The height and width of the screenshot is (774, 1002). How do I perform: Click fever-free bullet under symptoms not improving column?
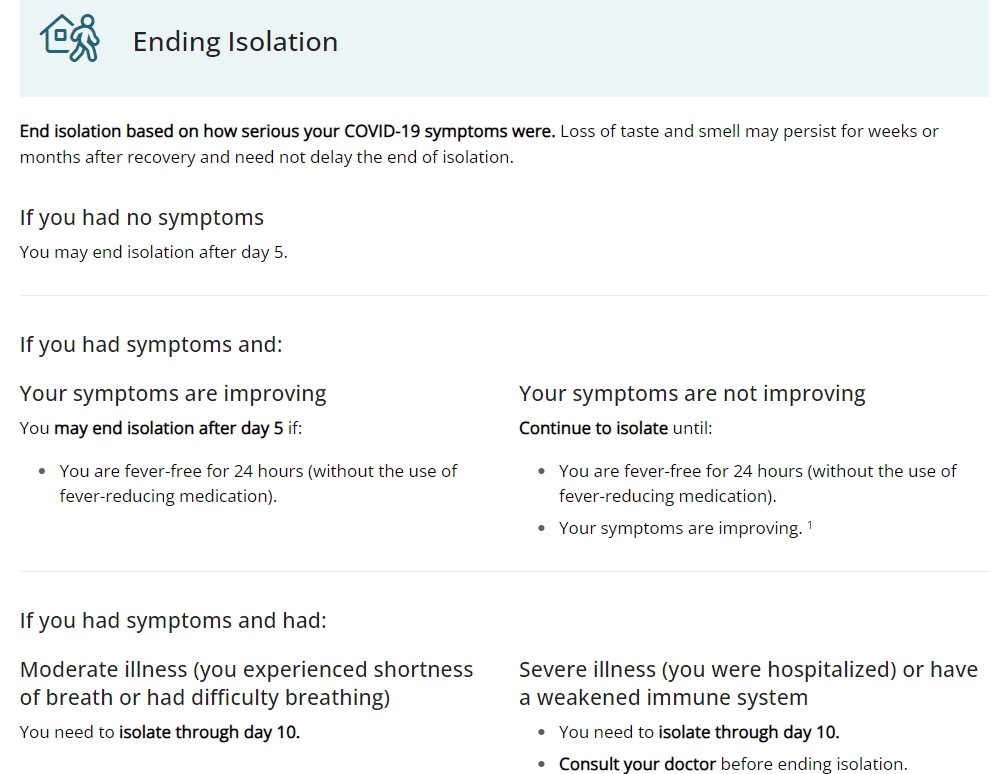pos(757,482)
